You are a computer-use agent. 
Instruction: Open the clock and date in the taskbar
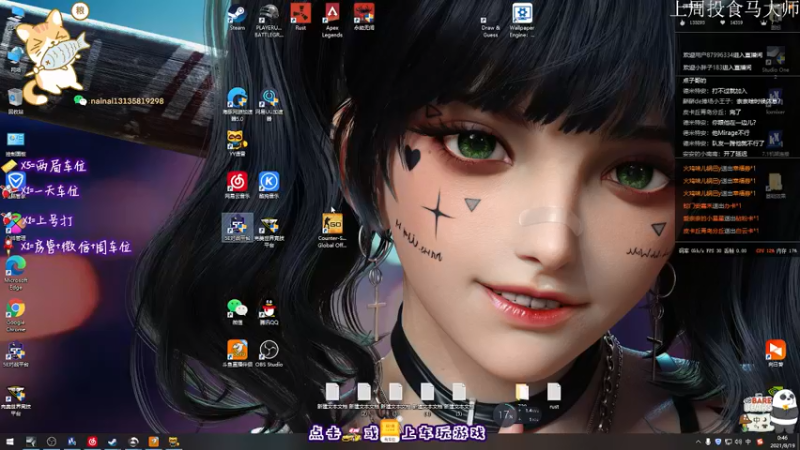[x=782, y=442]
